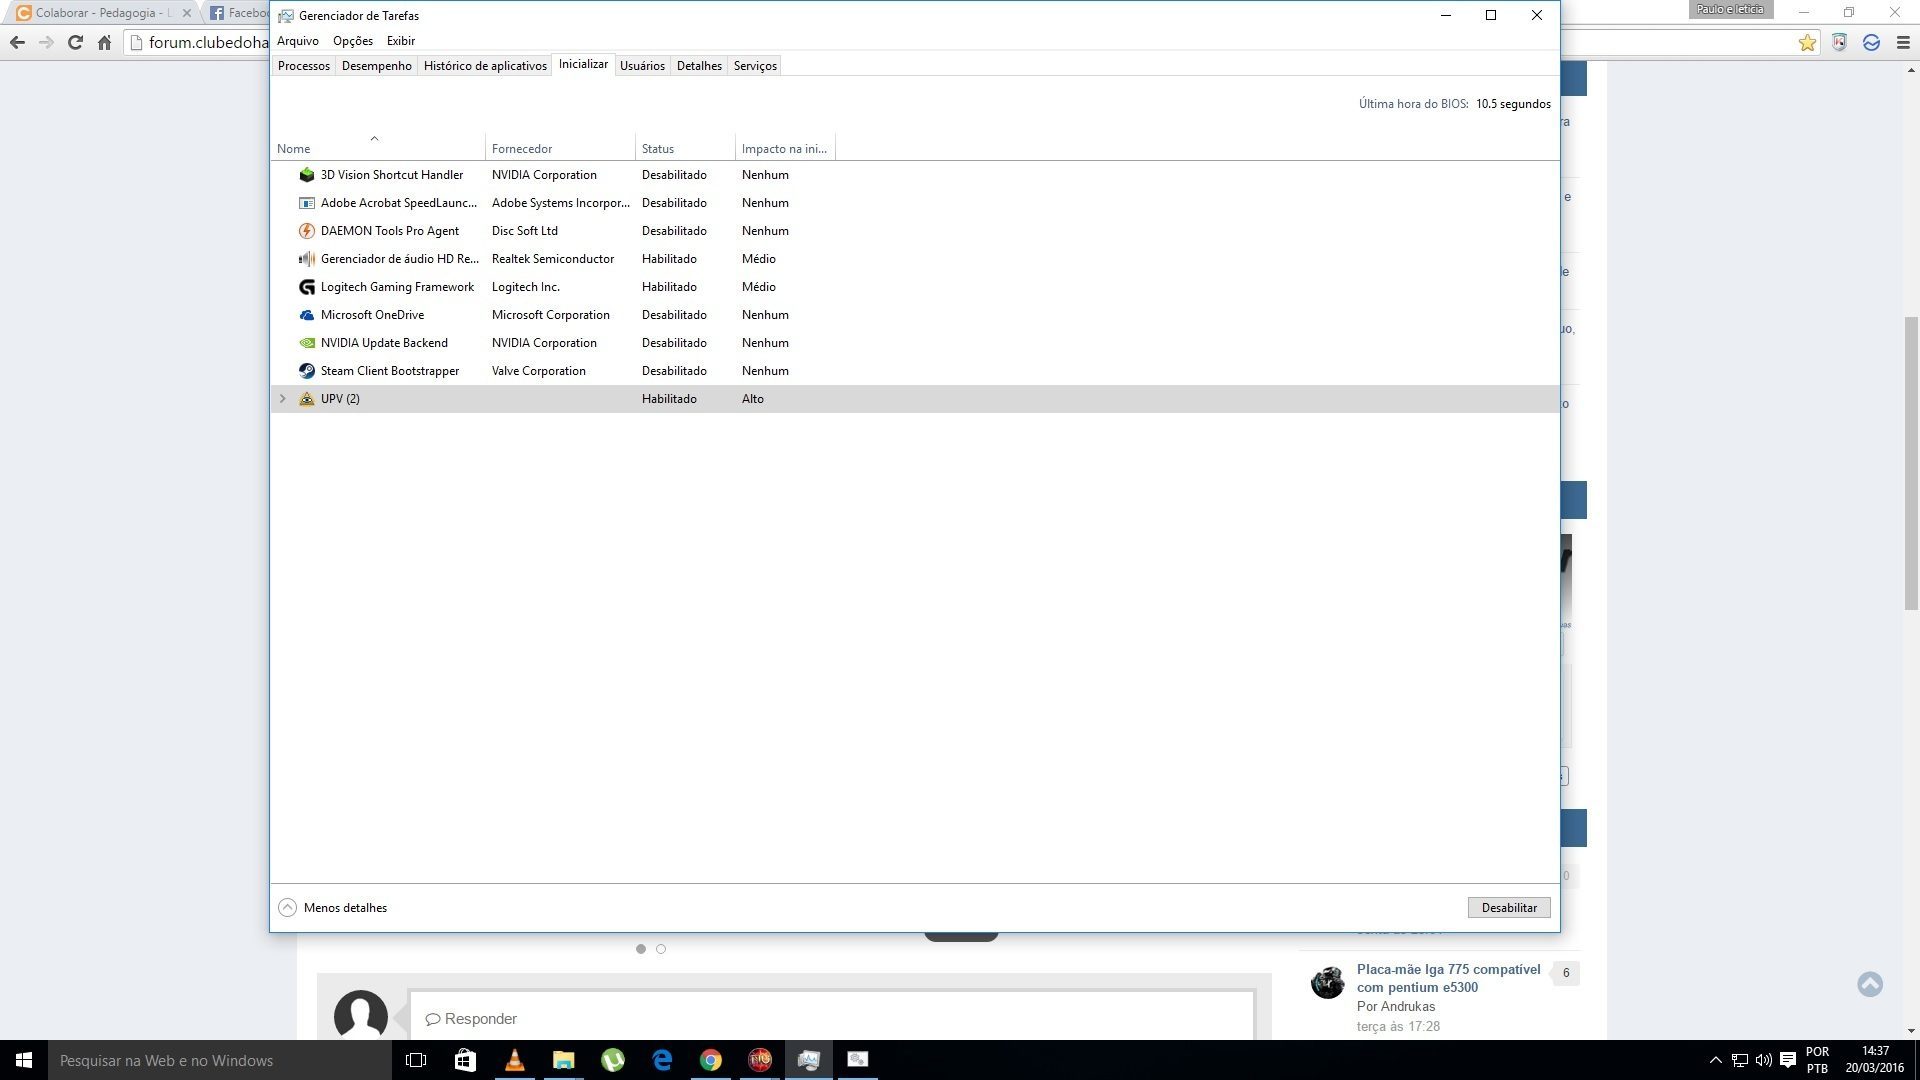The width and height of the screenshot is (1920, 1080).
Task: Click the Desabilitar button
Action: (1509, 908)
